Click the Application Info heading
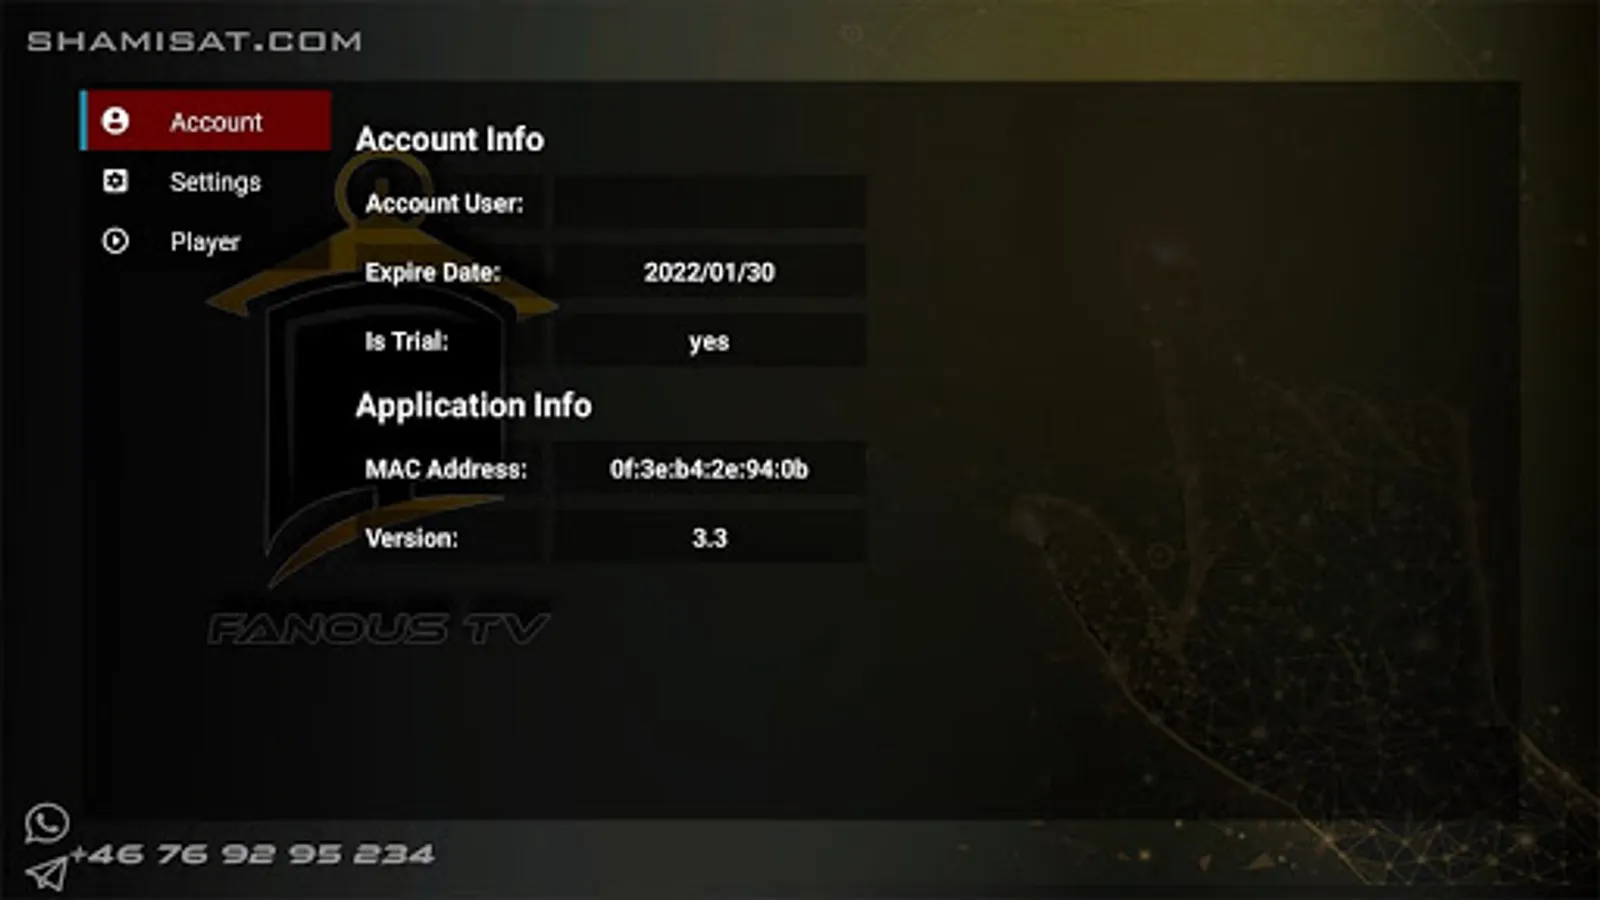This screenshot has width=1600, height=900. pos(474,405)
